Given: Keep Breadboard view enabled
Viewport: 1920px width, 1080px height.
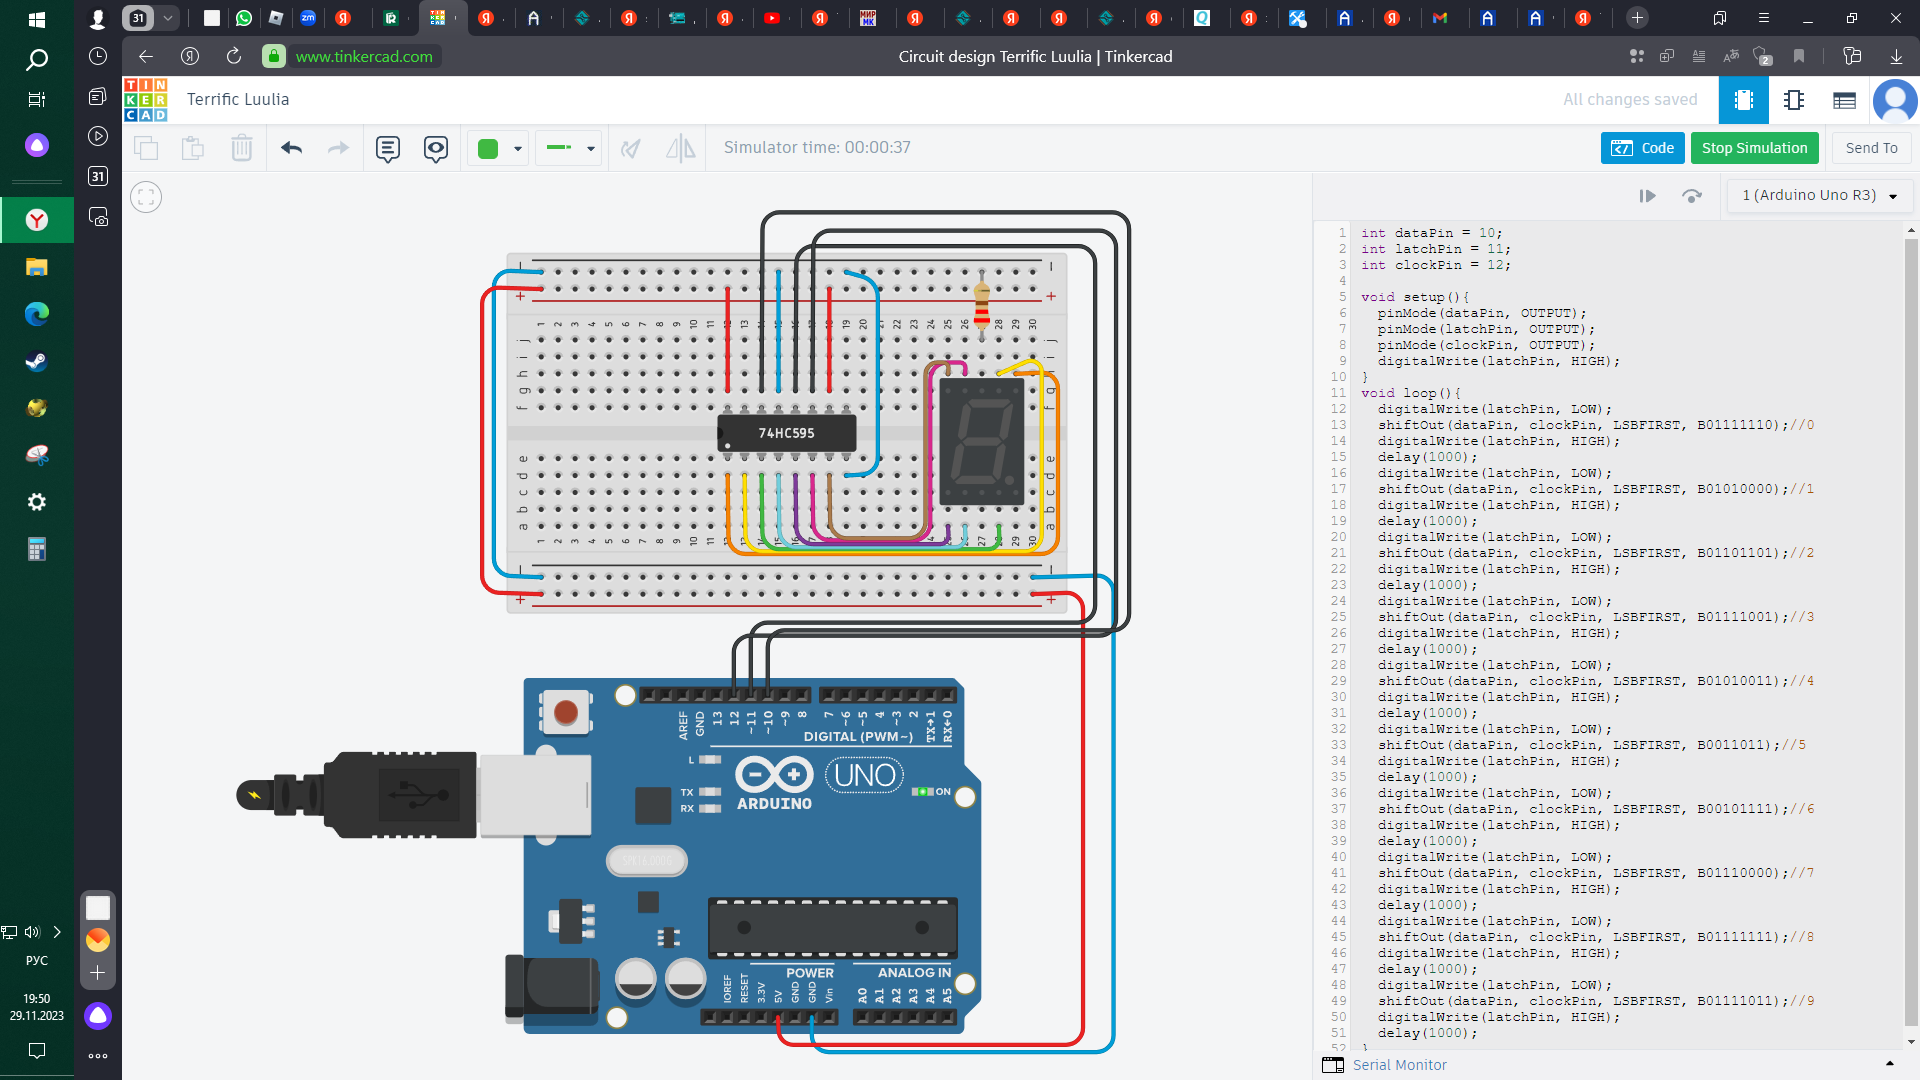Looking at the screenshot, I should click(x=1743, y=100).
